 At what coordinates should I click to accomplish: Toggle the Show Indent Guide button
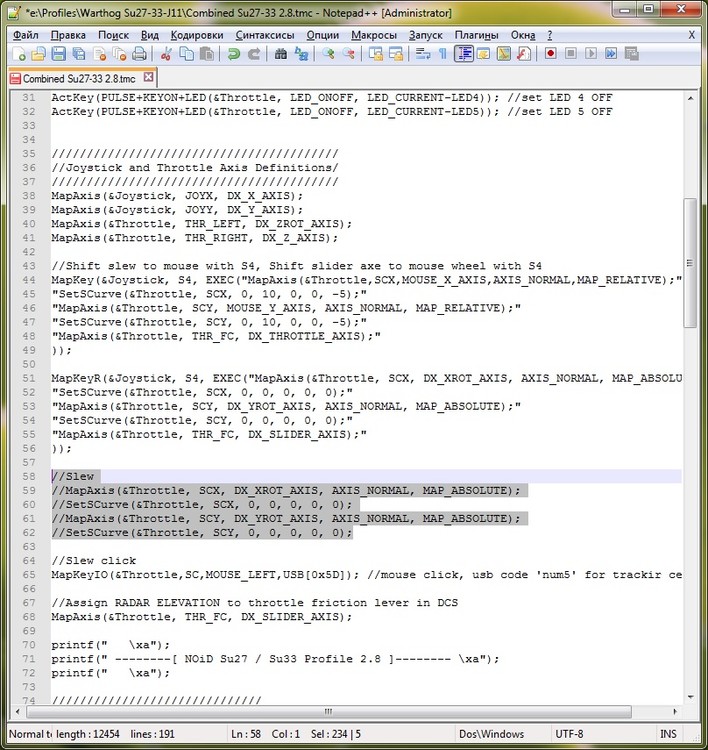click(463, 54)
